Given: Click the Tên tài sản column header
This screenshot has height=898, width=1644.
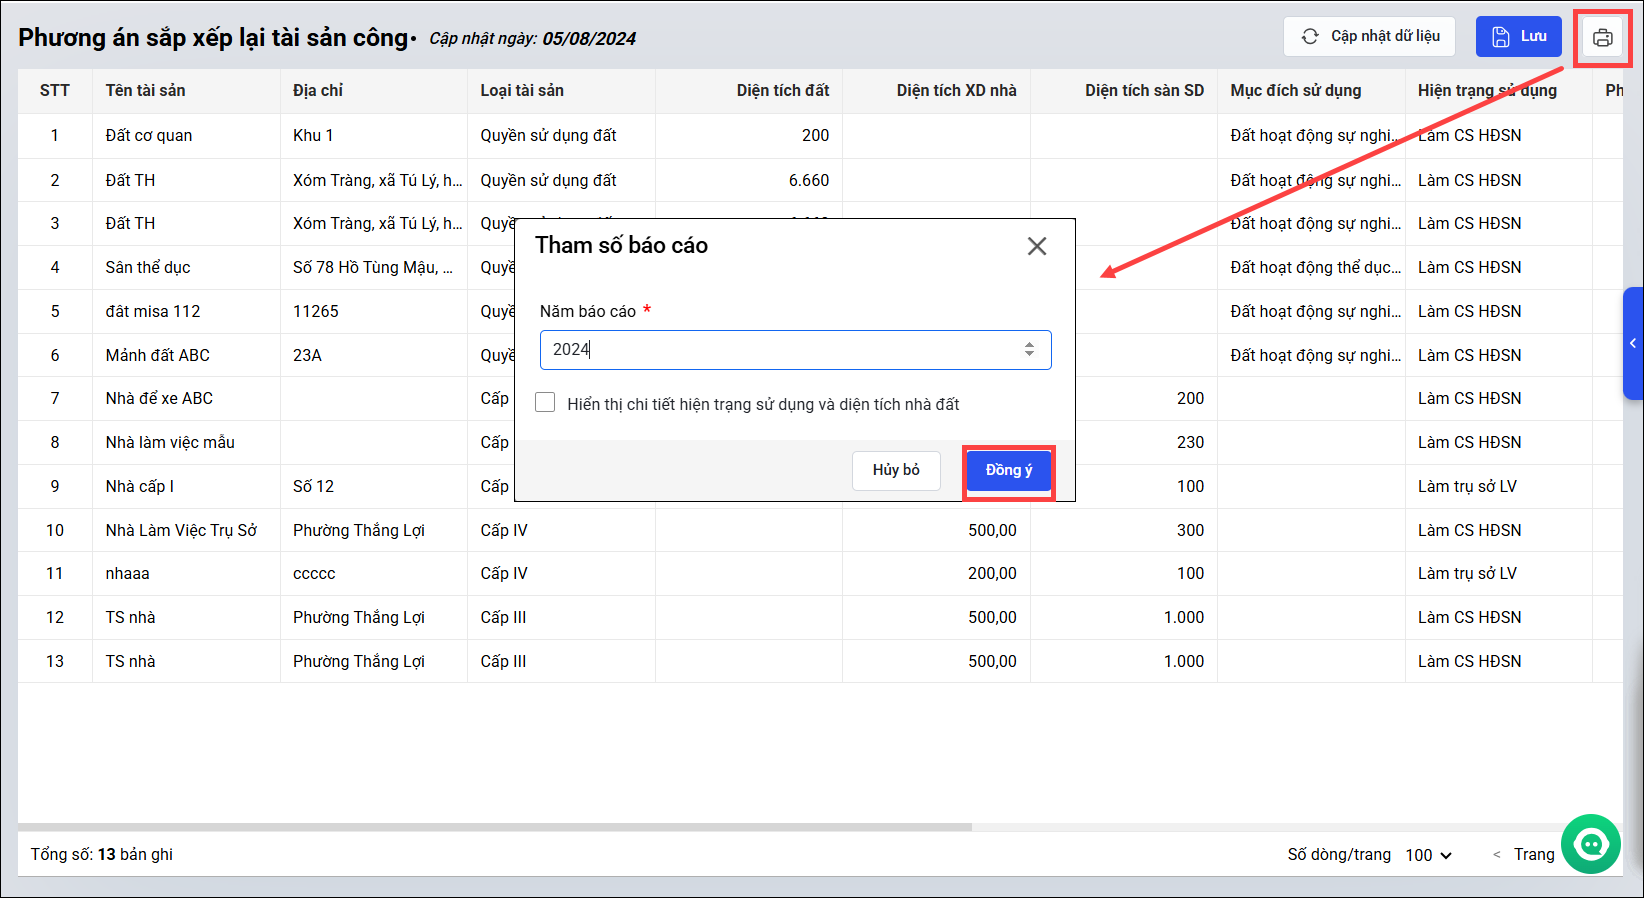Looking at the screenshot, I should pyautogui.click(x=146, y=91).
